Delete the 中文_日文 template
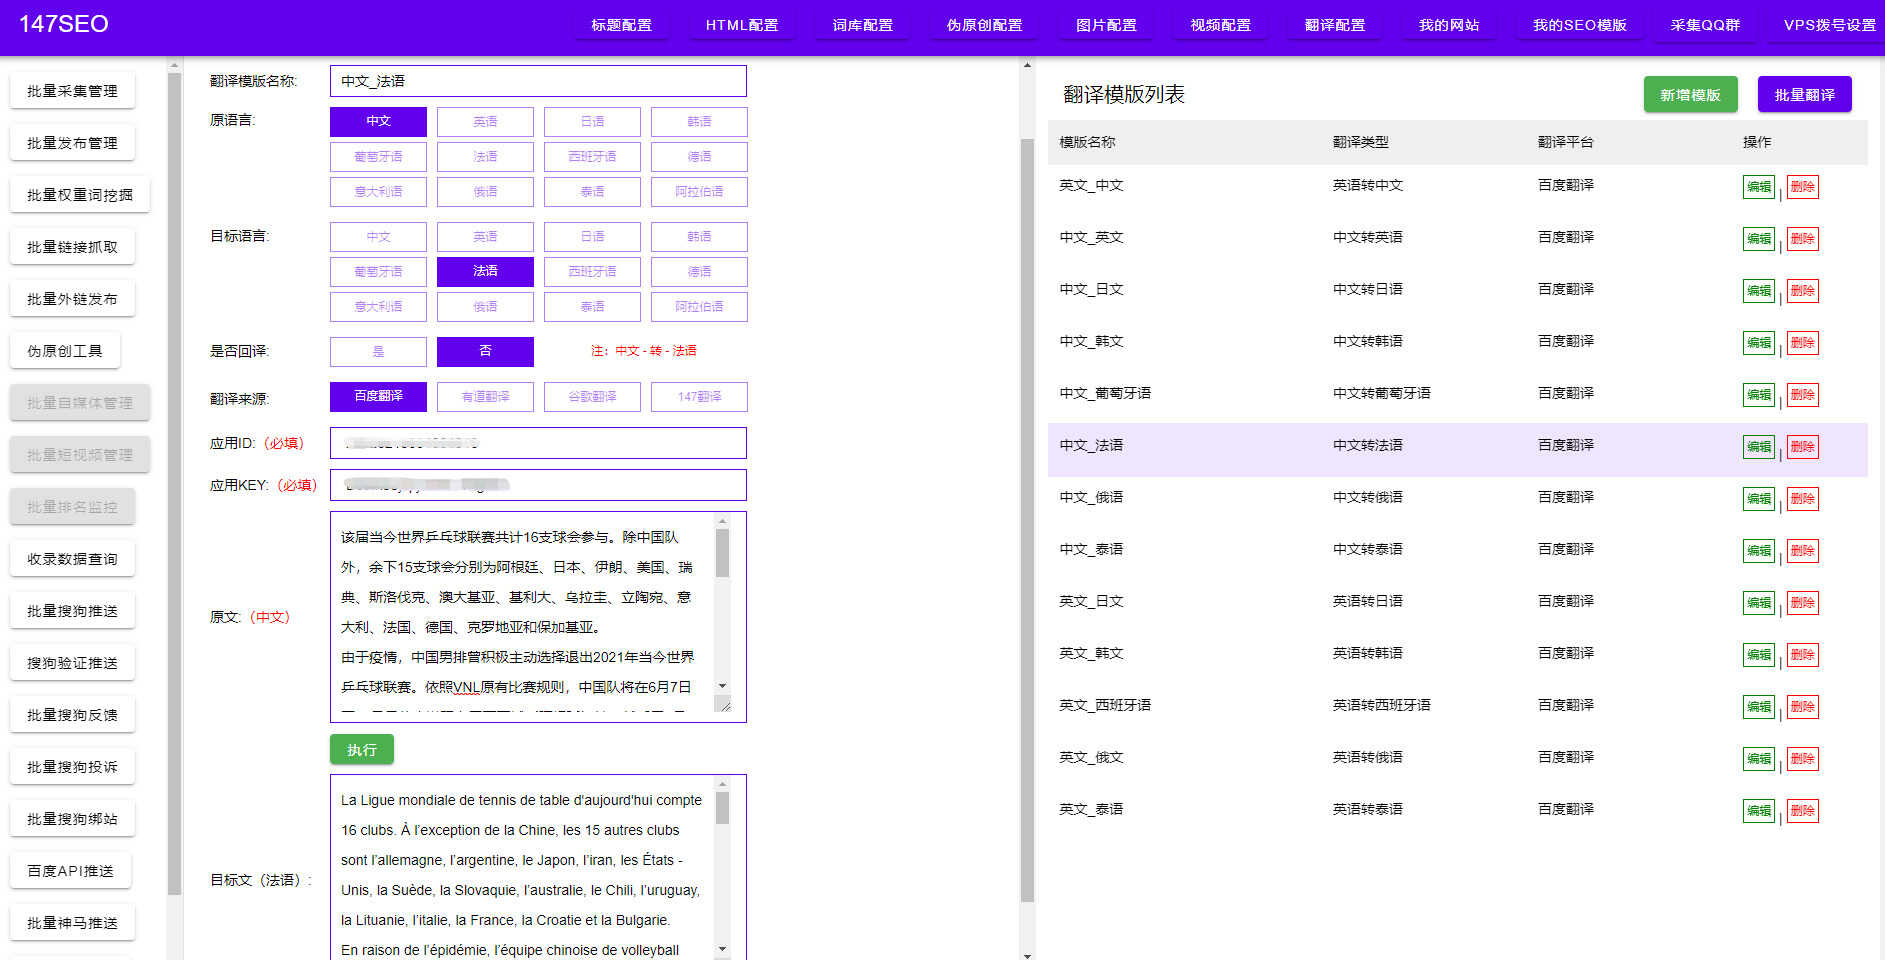This screenshot has width=1885, height=960. point(1802,291)
